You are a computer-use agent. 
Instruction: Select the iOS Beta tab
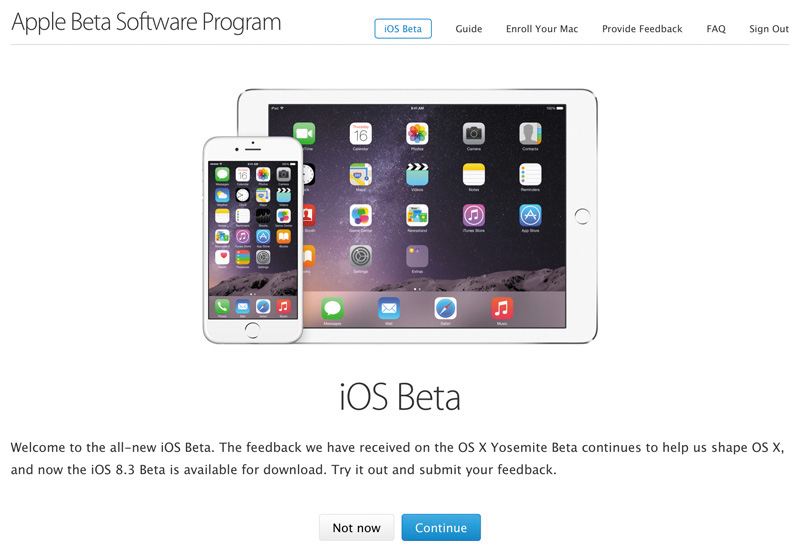tap(403, 29)
